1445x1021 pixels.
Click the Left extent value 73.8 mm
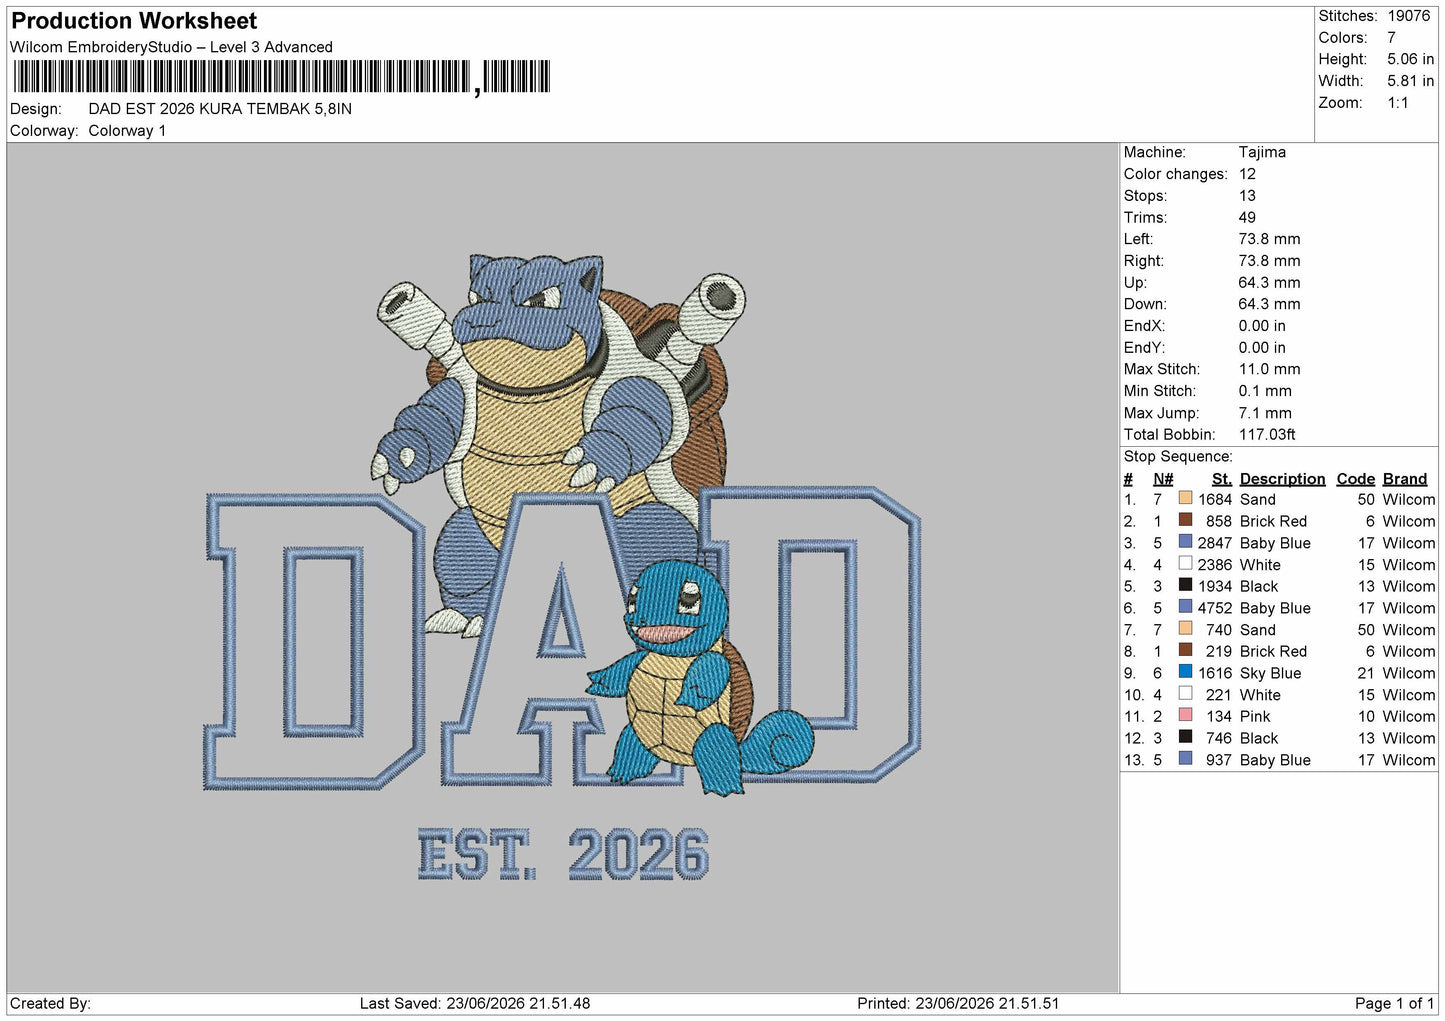(x=1269, y=239)
